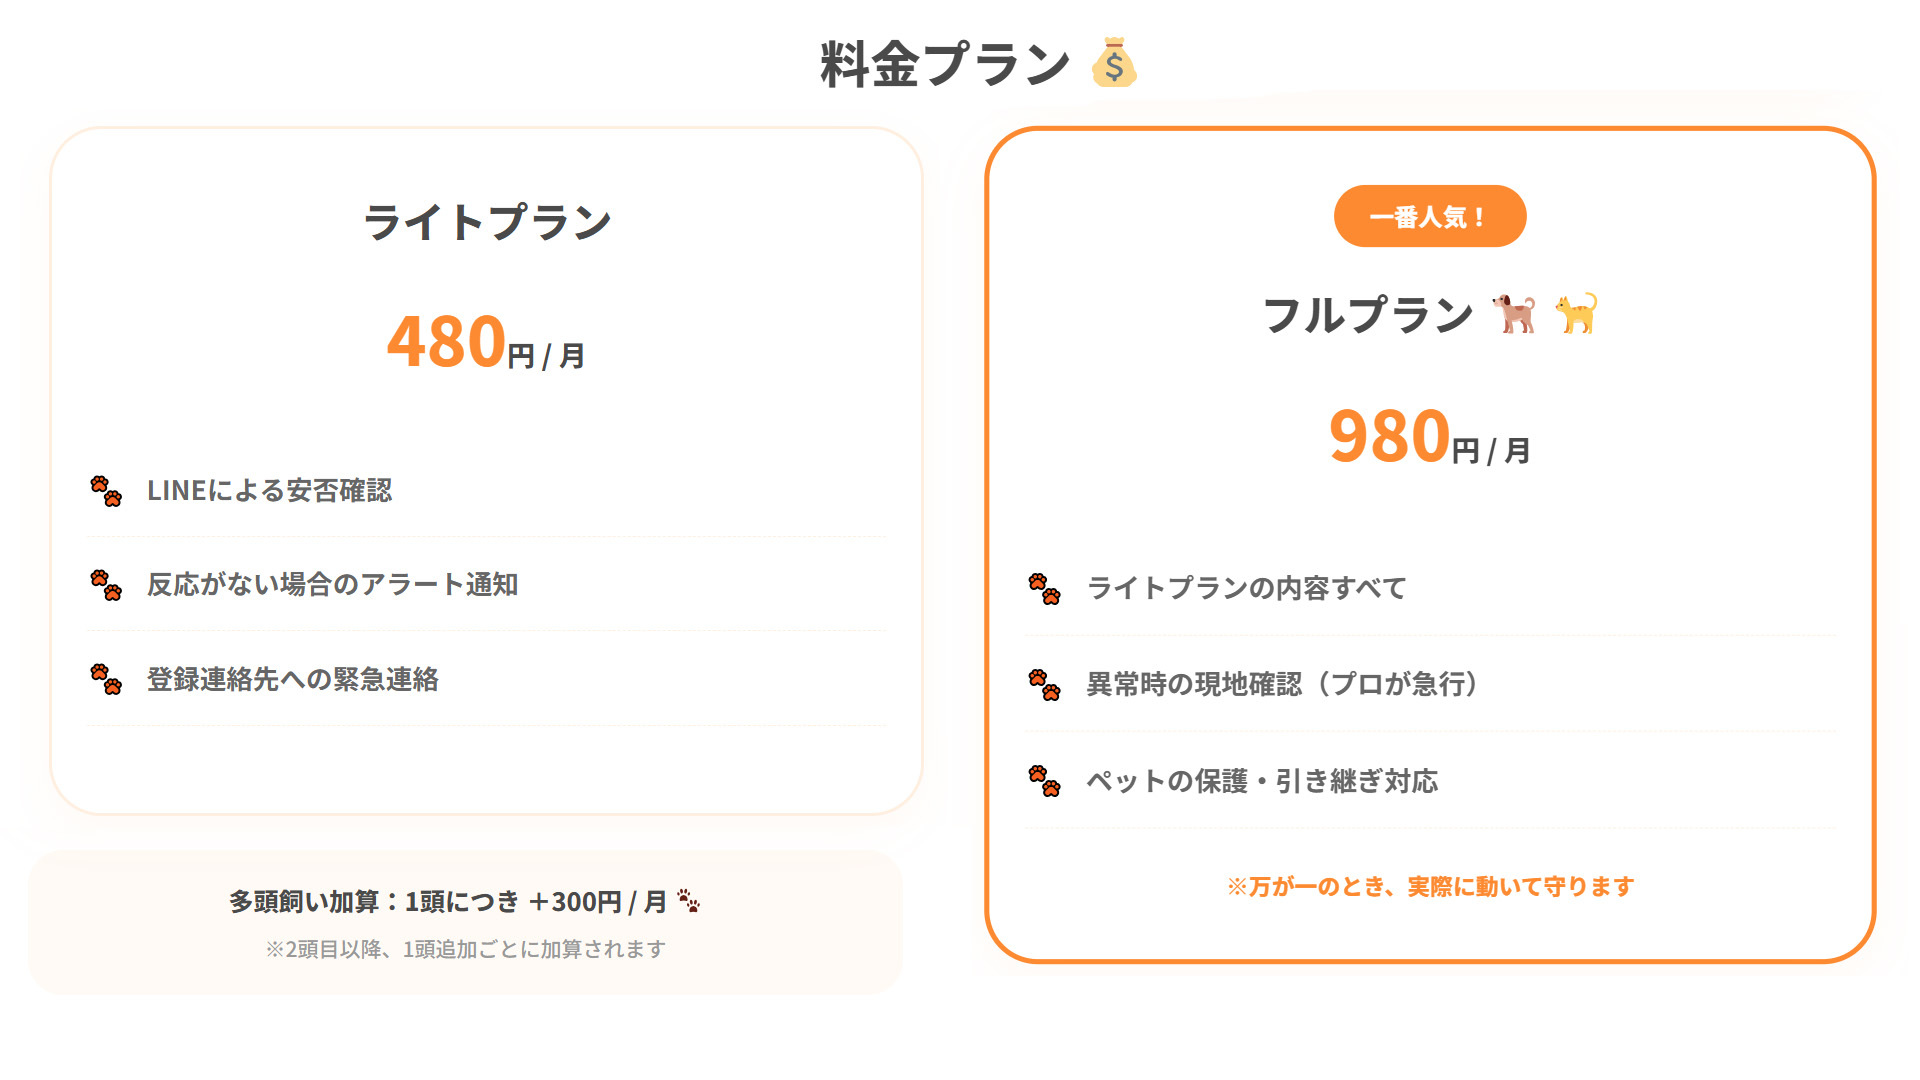1920x1080 pixels.
Task: Click the orange ※万が一のとき note
Action: pyautogui.click(x=1430, y=886)
